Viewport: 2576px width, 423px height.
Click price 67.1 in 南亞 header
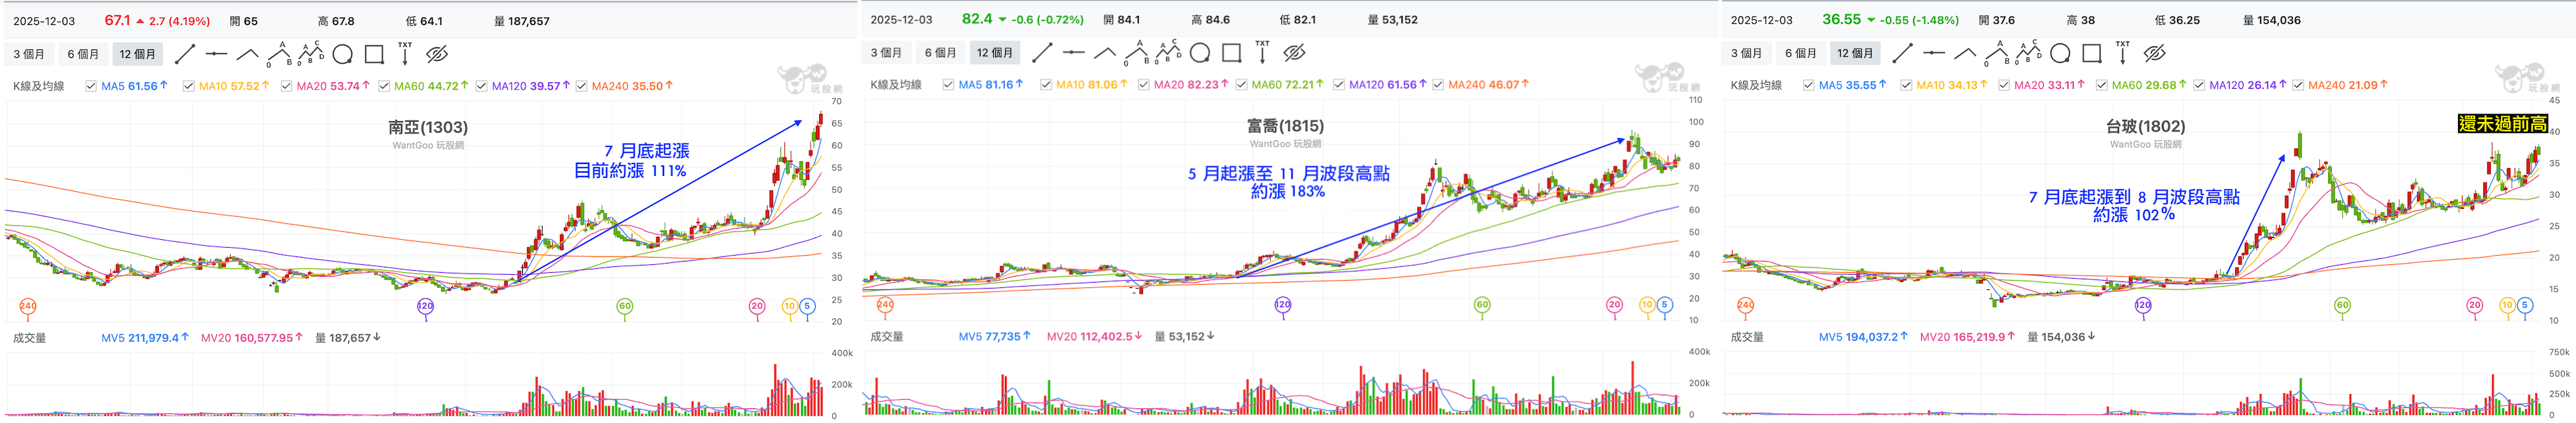click(117, 20)
